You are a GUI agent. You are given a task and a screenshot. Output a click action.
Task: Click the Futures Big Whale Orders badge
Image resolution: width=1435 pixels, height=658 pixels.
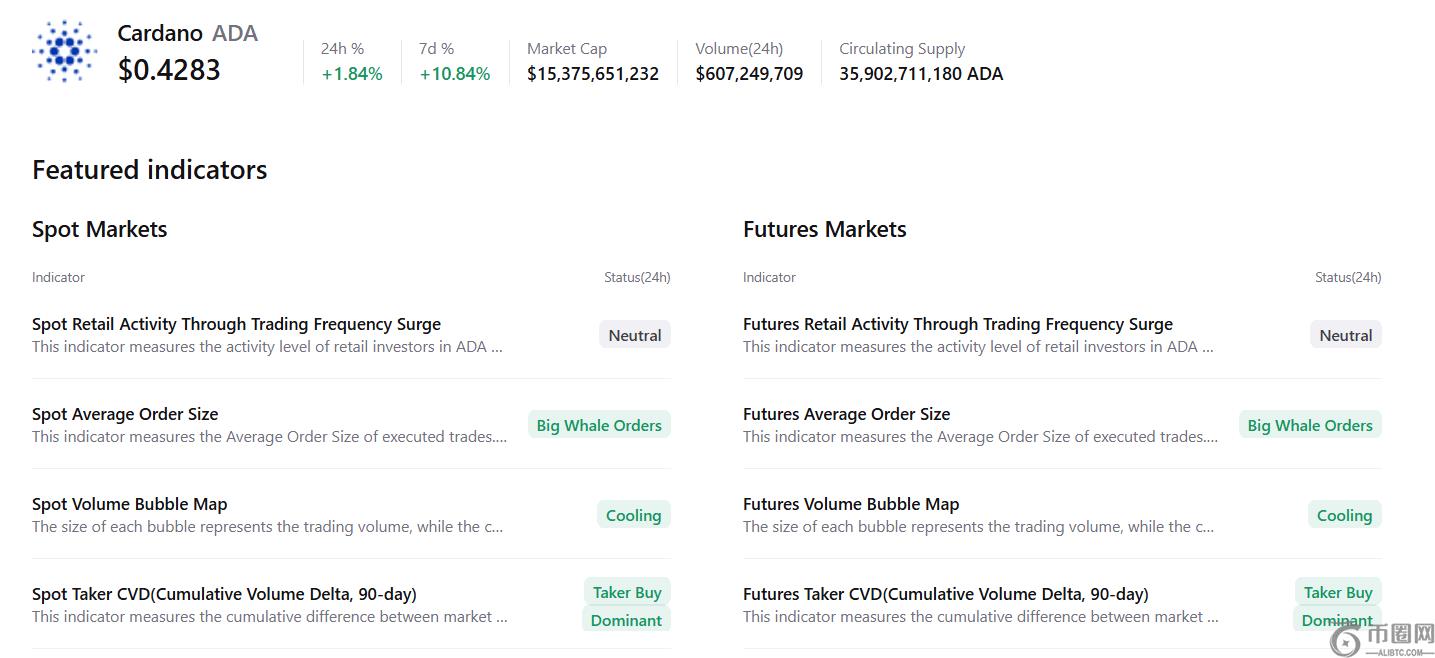click(1310, 425)
